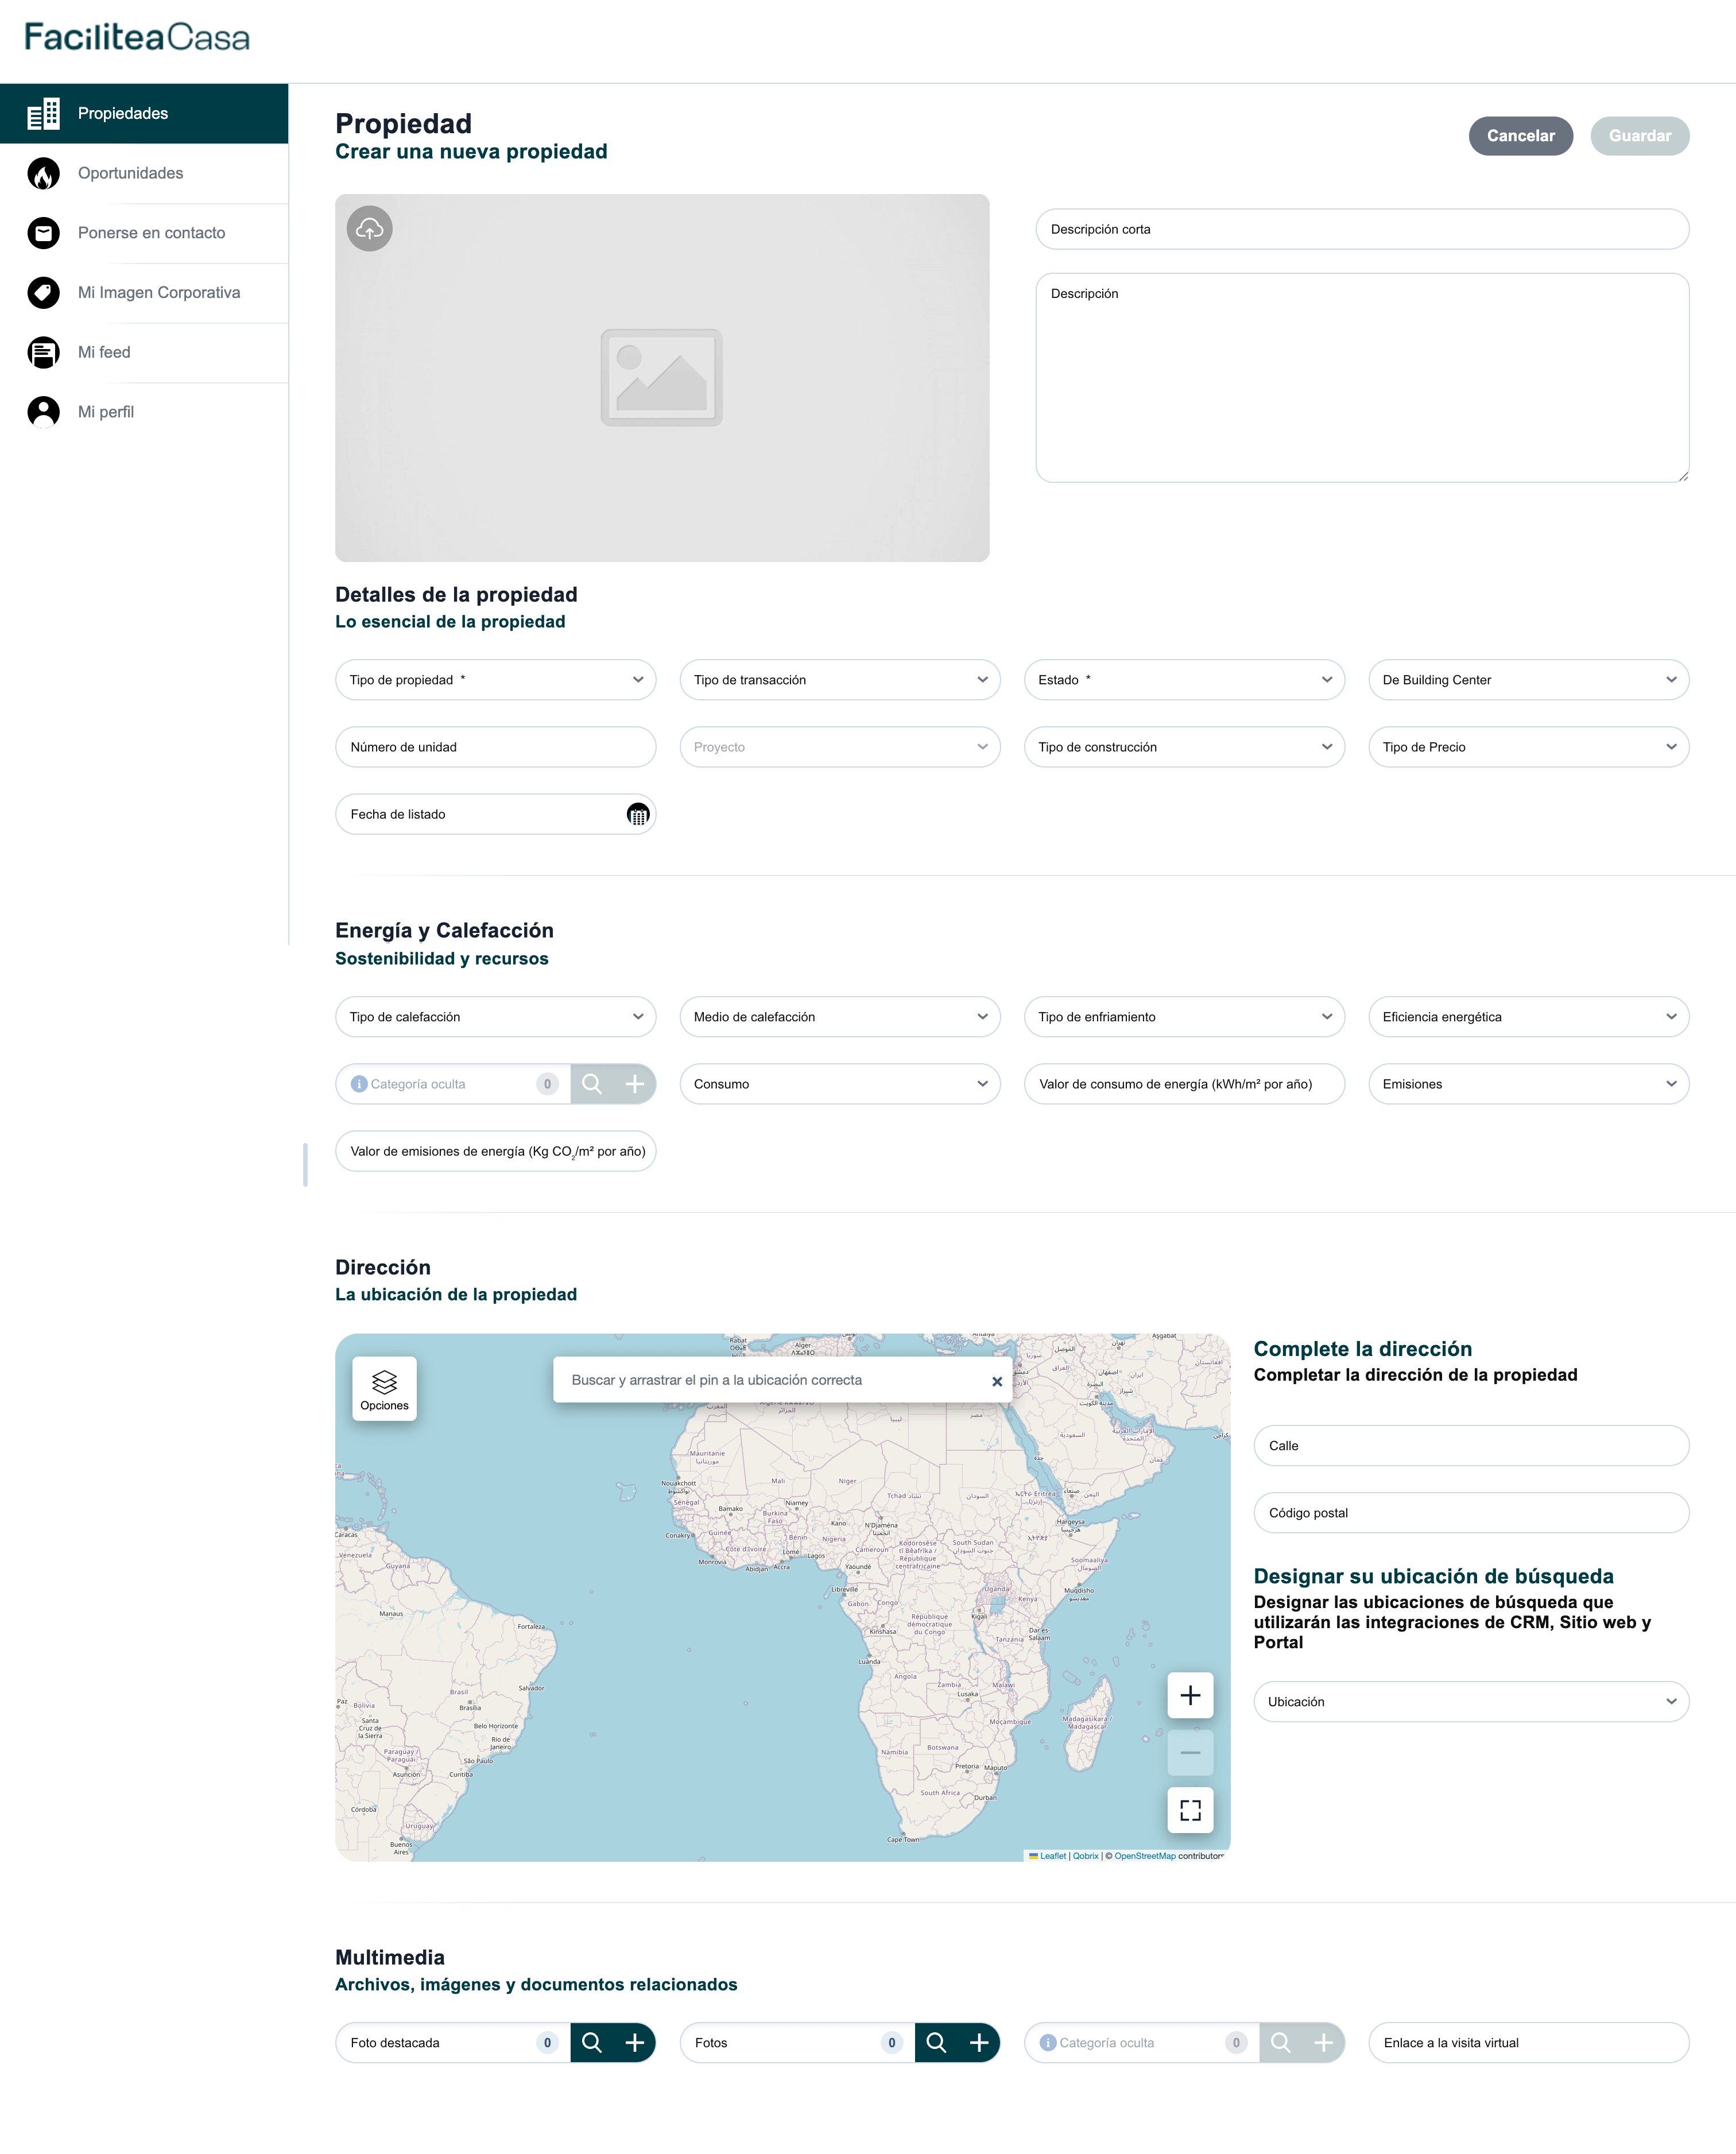Search Foto destacada files with magnifier
Image resolution: width=1736 pixels, height=2154 pixels.
[x=592, y=2042]
